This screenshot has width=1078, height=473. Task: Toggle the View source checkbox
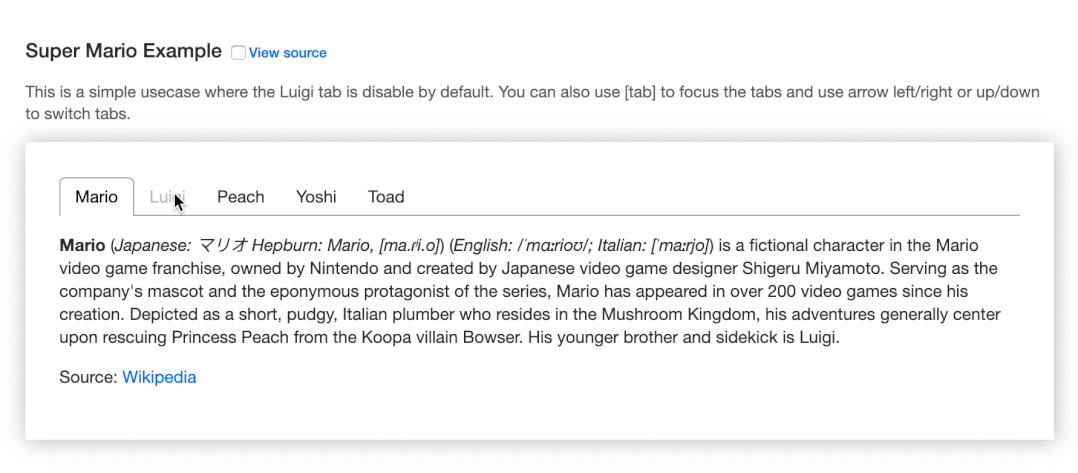point(238,52)
